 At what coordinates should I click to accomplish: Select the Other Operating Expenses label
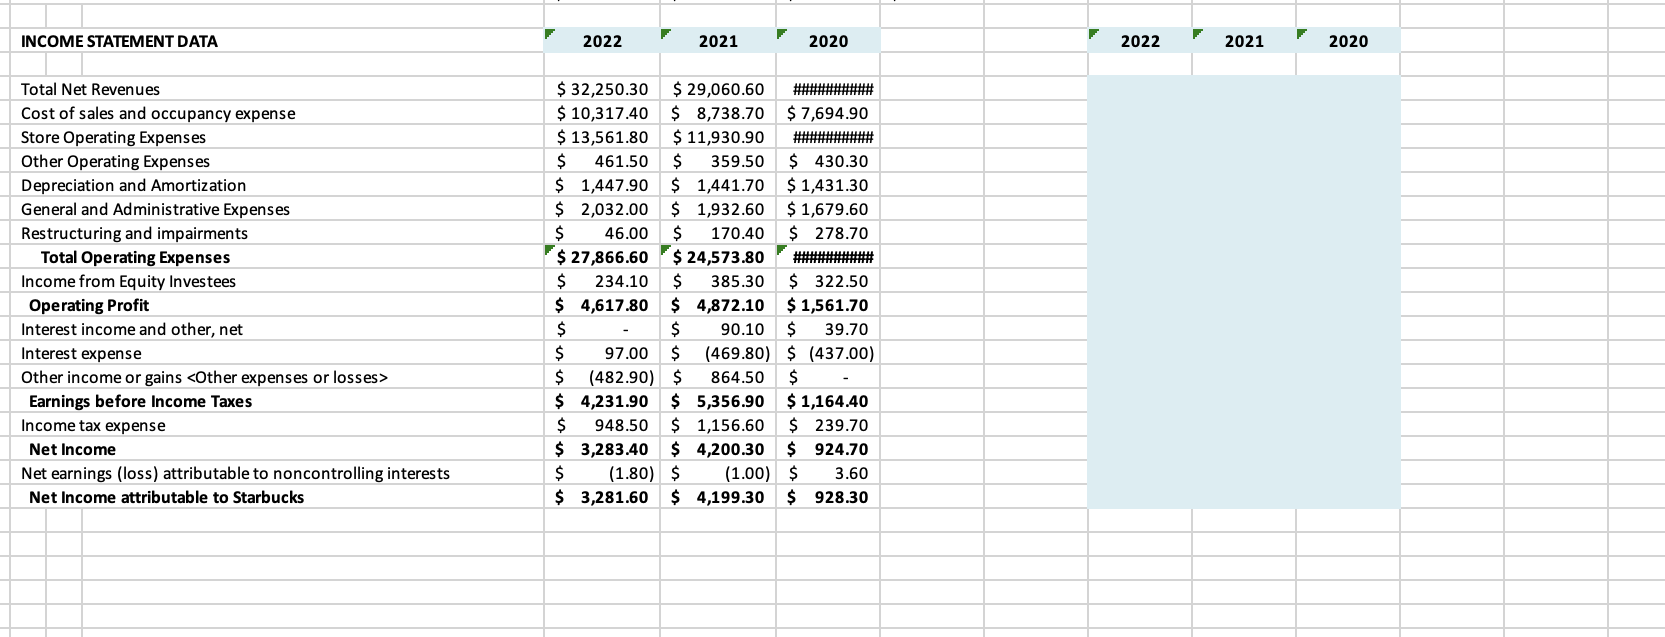115,161
